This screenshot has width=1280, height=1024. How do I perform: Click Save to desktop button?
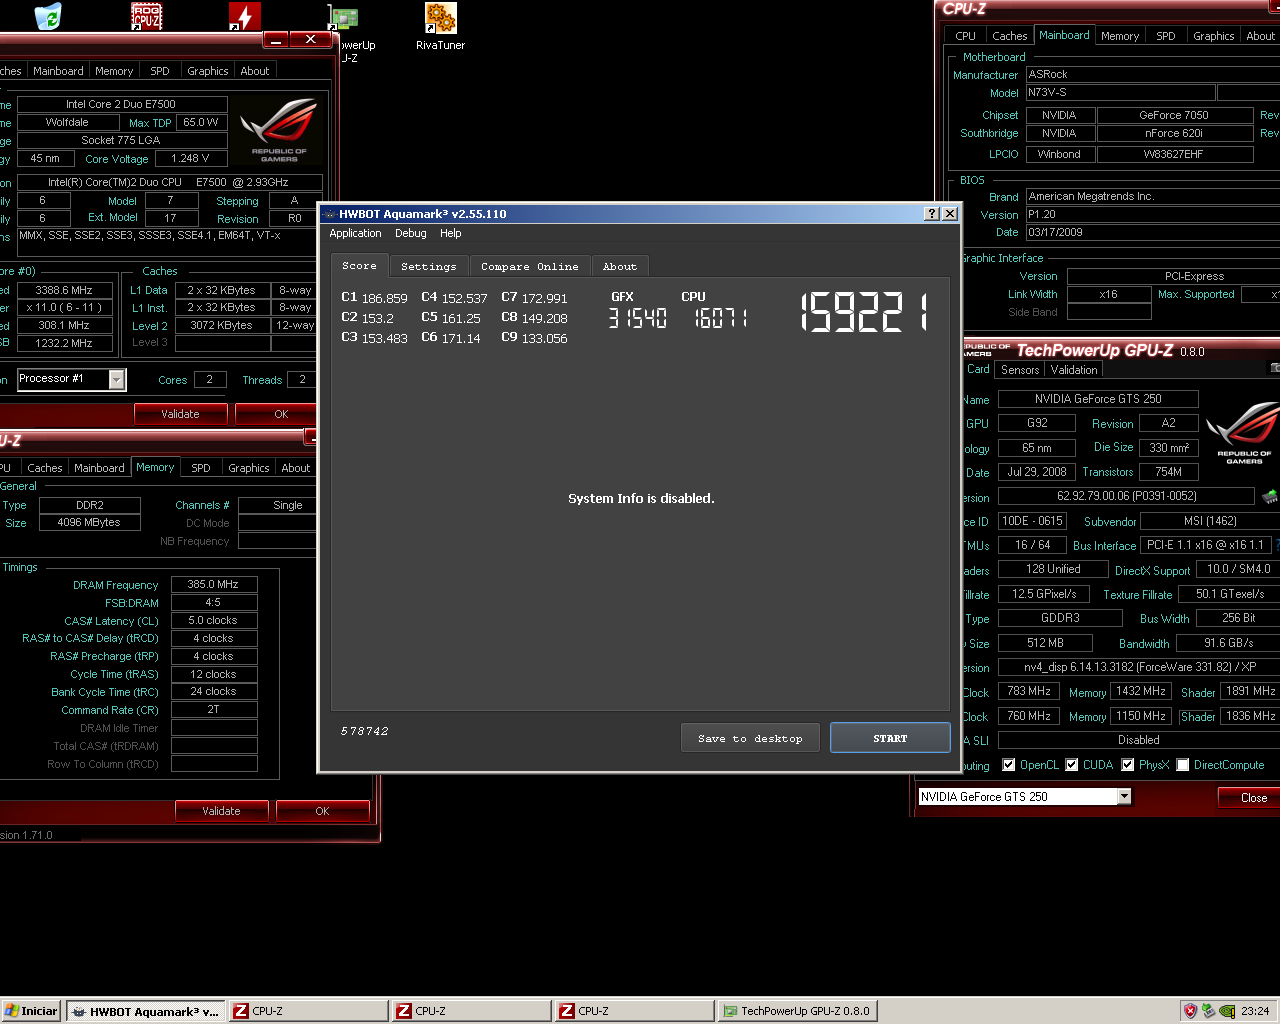pyautogui.click(x=751, y=738)
